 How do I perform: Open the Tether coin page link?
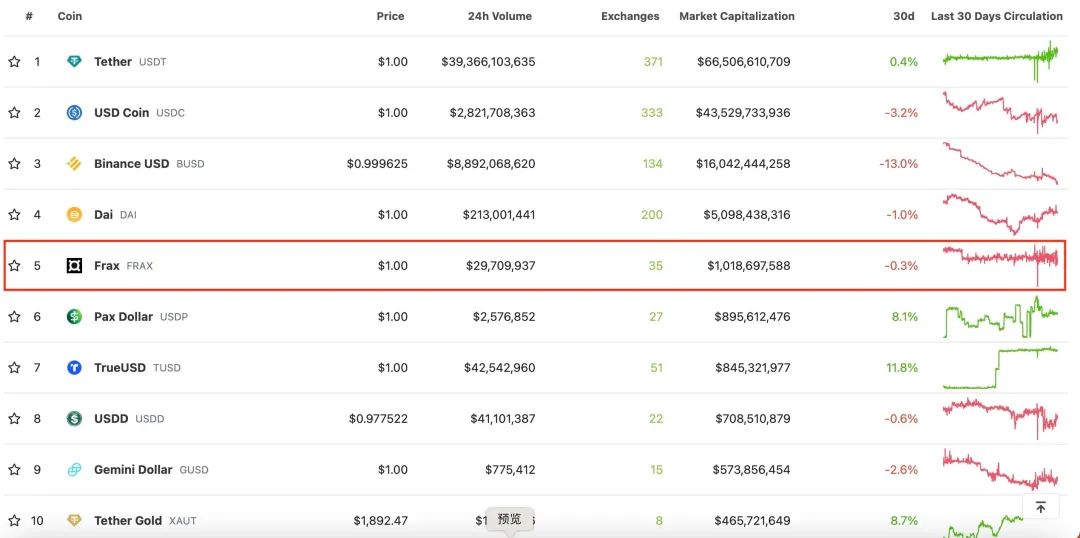point(113,62)
